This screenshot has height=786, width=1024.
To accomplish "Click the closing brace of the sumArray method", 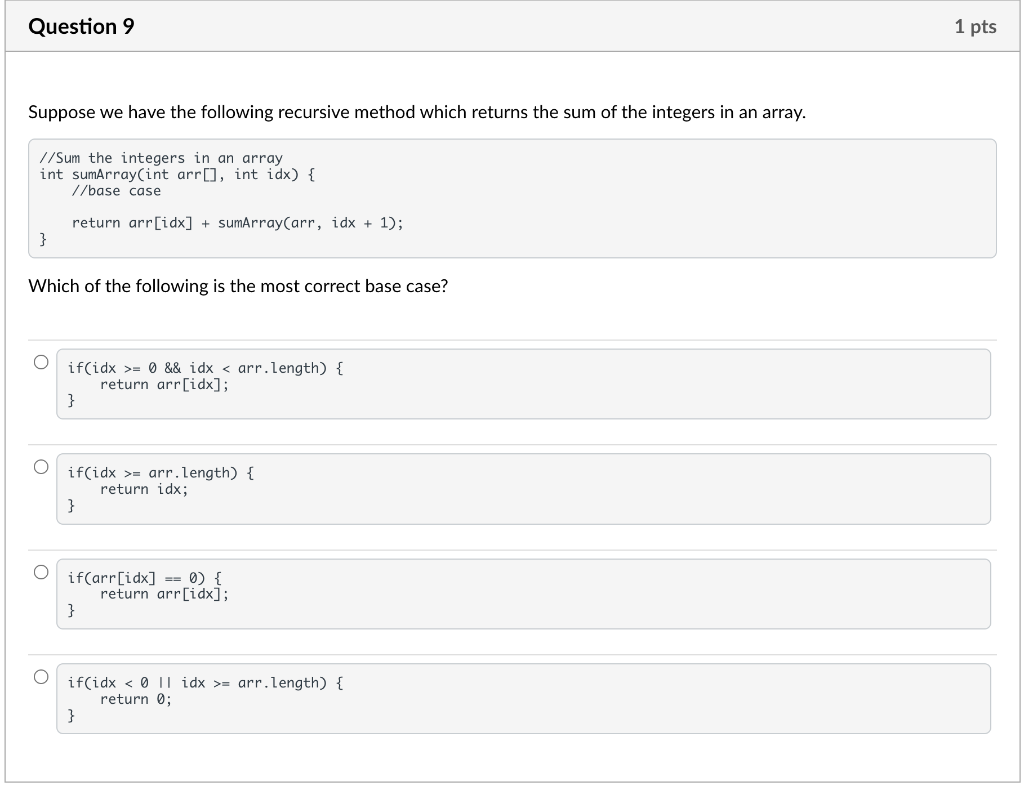I will (x=41, y=238).
